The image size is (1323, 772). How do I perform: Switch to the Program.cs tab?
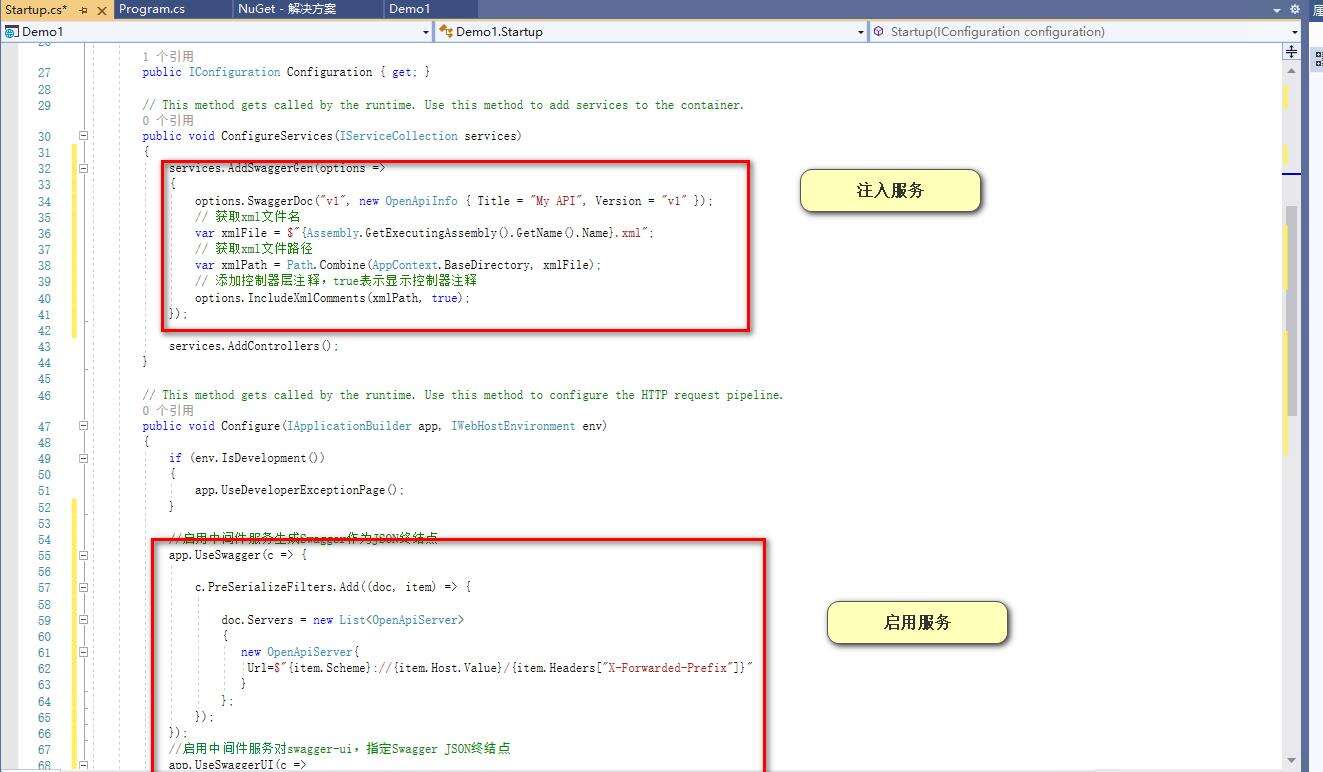(x=152, y=9)
